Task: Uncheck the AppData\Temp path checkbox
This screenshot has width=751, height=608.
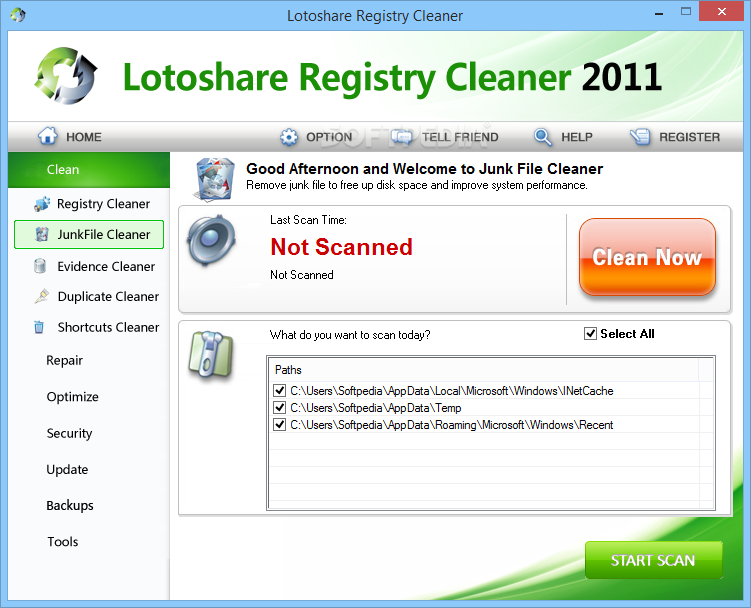Action: point(279,408)
